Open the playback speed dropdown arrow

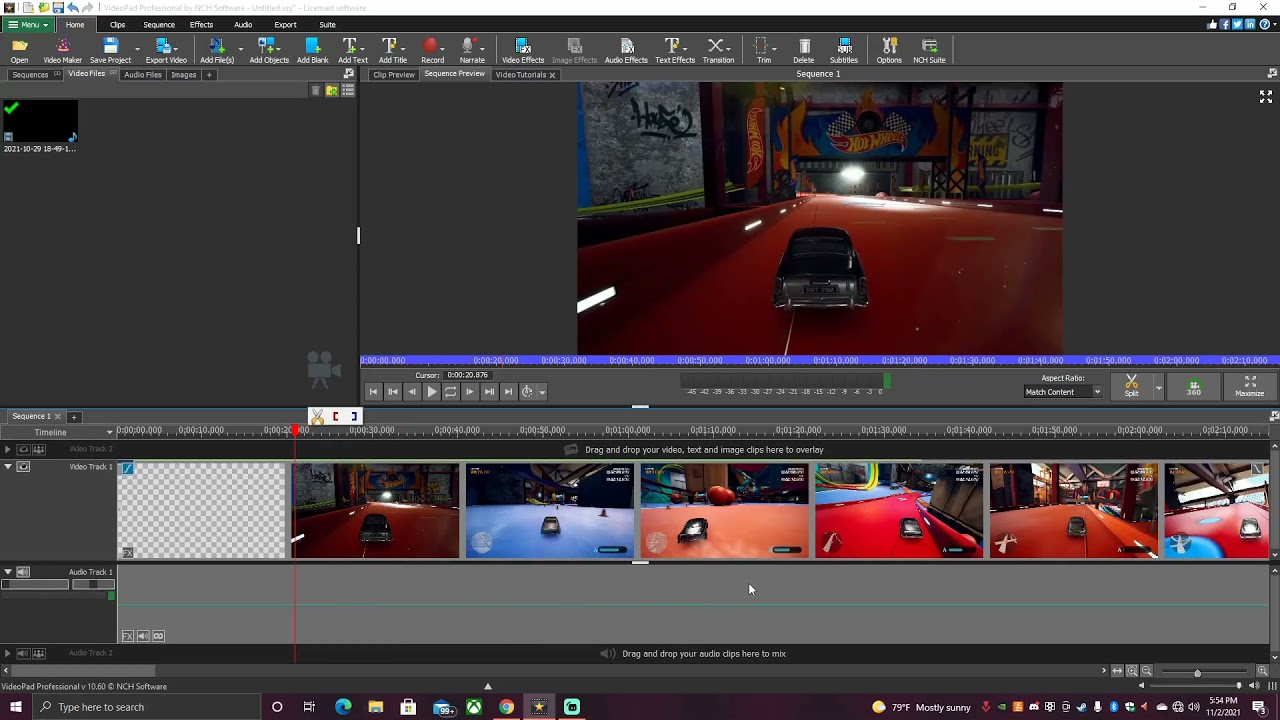tap(542, 392)
